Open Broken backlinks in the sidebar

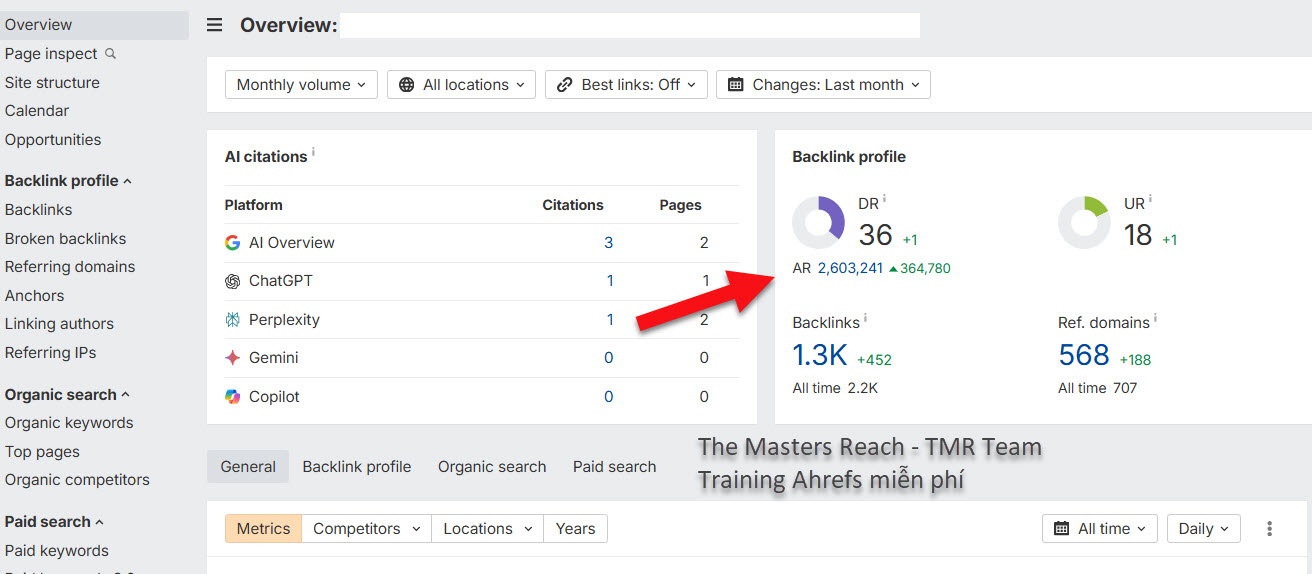[x=65, y=239]
